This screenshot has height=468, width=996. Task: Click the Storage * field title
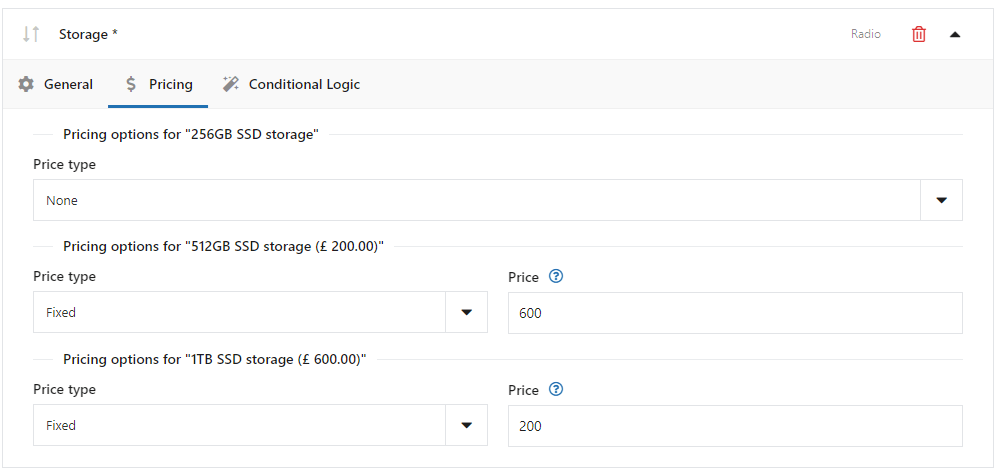[x=88, y=34]
